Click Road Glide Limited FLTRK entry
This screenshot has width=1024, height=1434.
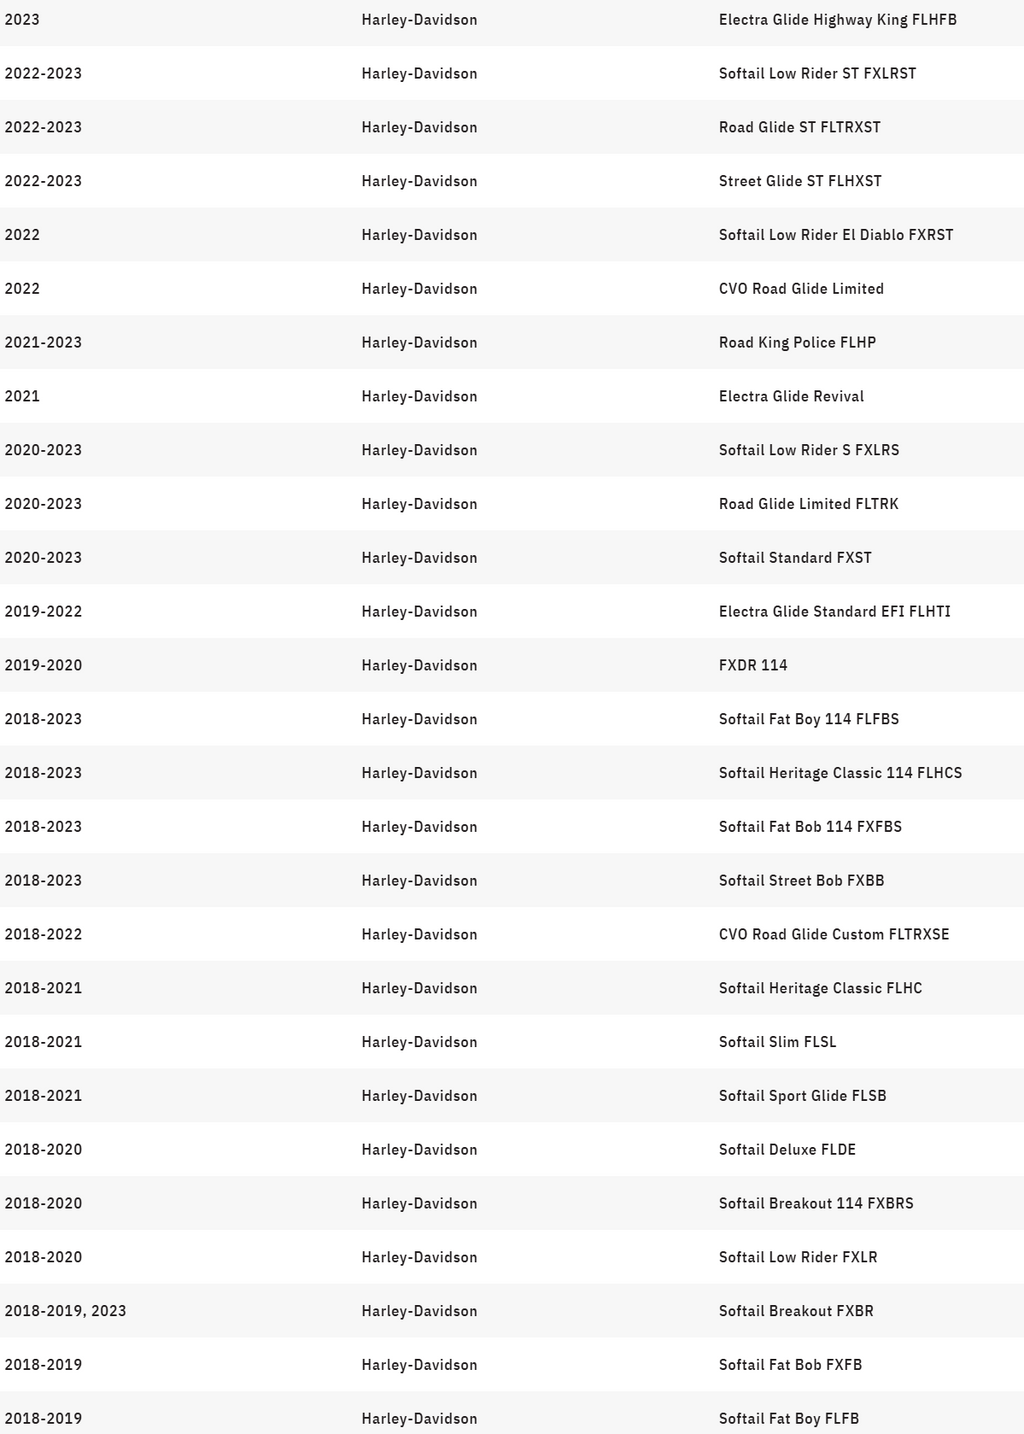pos(808,505)
